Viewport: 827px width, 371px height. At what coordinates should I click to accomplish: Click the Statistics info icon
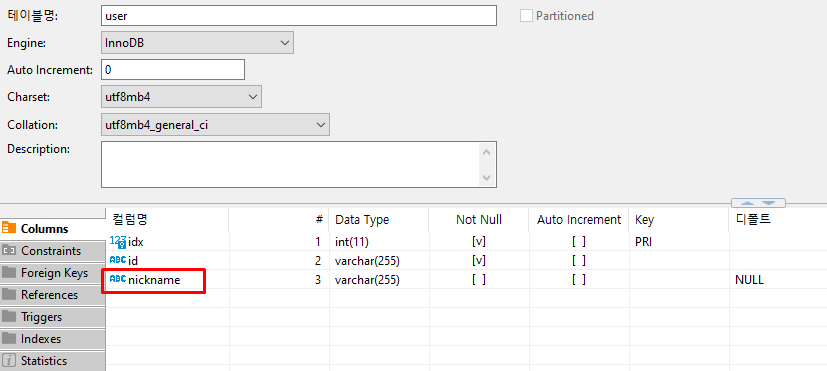point(9,361)
